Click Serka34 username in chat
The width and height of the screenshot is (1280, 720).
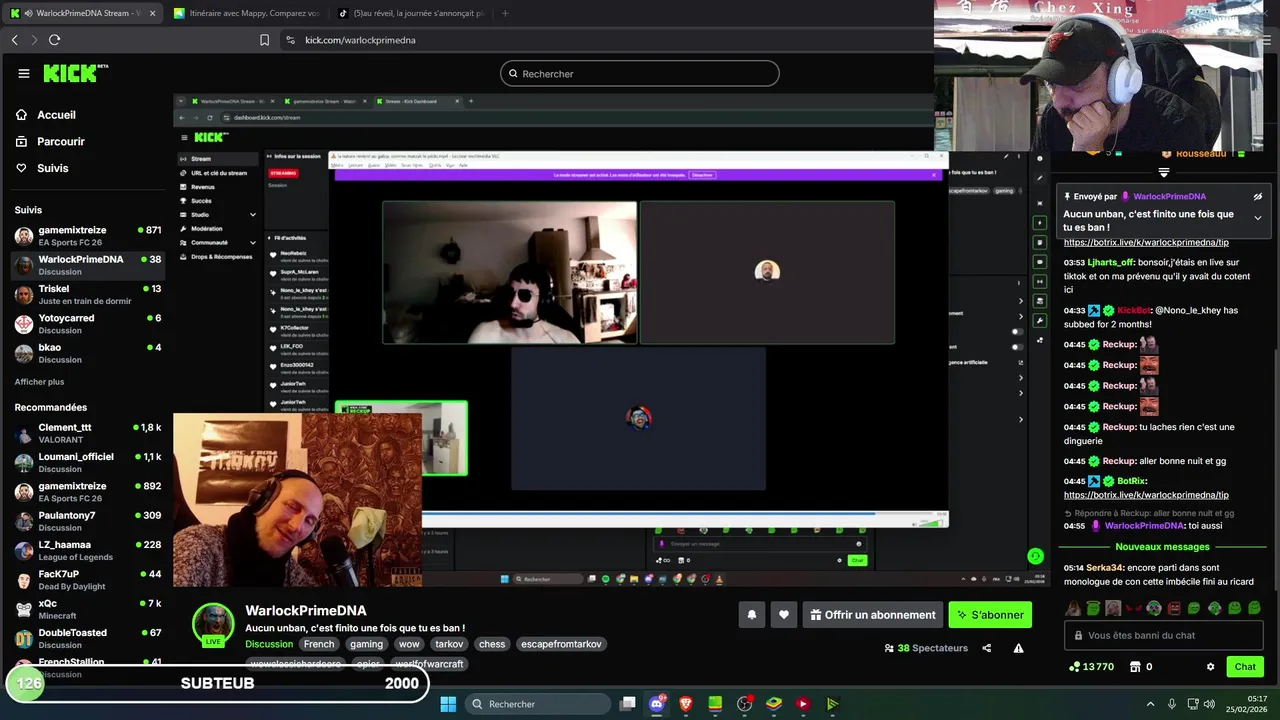pos(1105,567)
